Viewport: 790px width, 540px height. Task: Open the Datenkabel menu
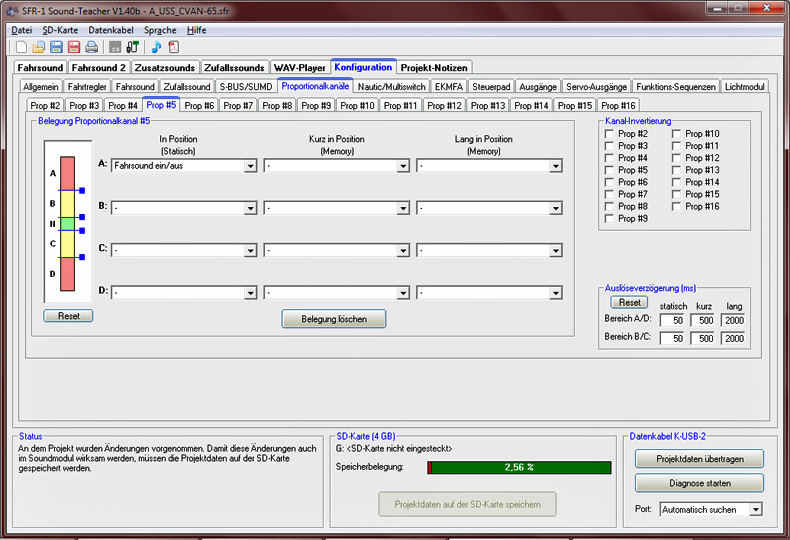coord(111,30)
